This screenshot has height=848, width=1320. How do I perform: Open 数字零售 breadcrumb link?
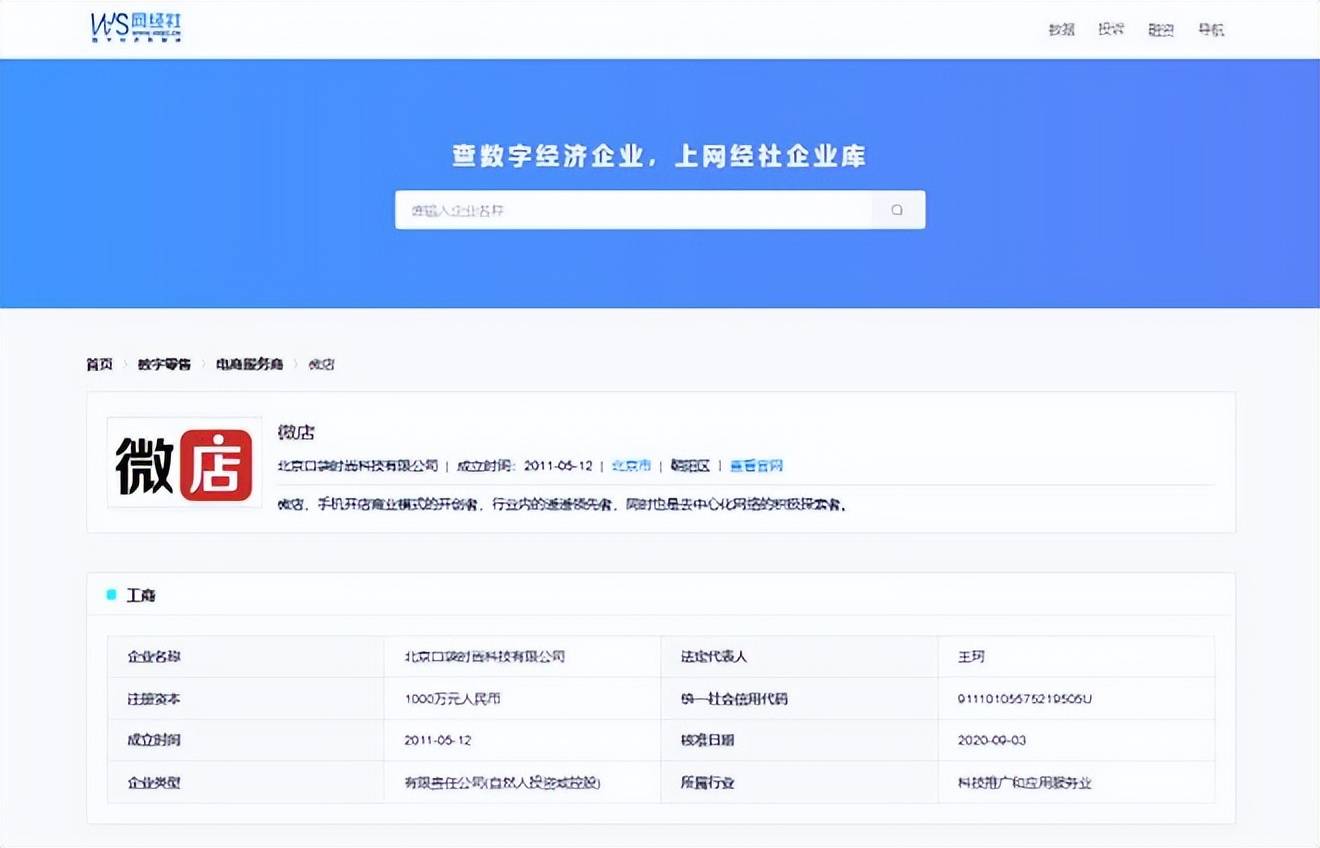coord(164,364)
